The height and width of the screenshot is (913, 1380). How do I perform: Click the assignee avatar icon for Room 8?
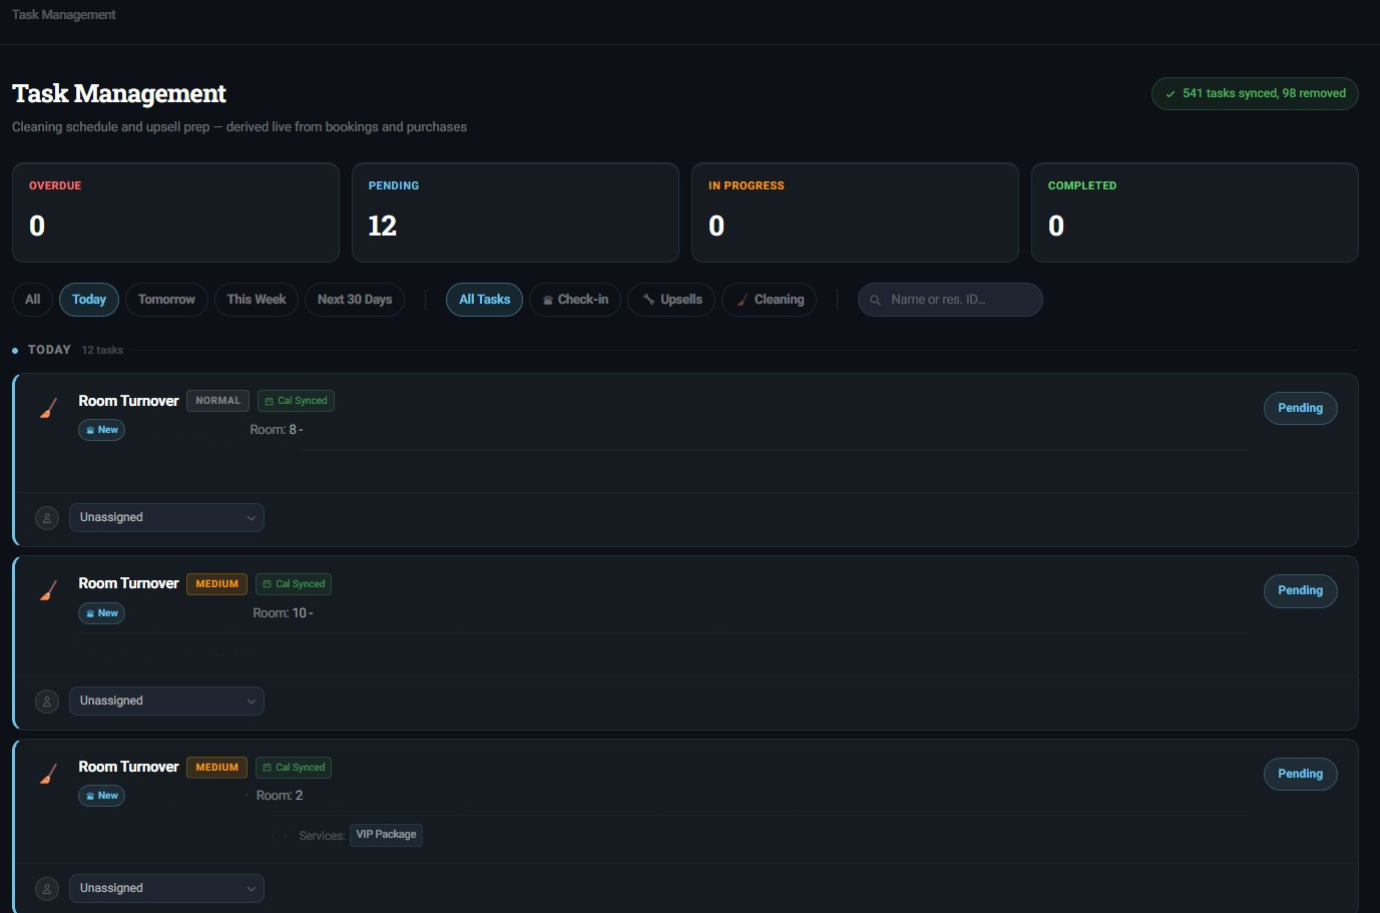47,518
